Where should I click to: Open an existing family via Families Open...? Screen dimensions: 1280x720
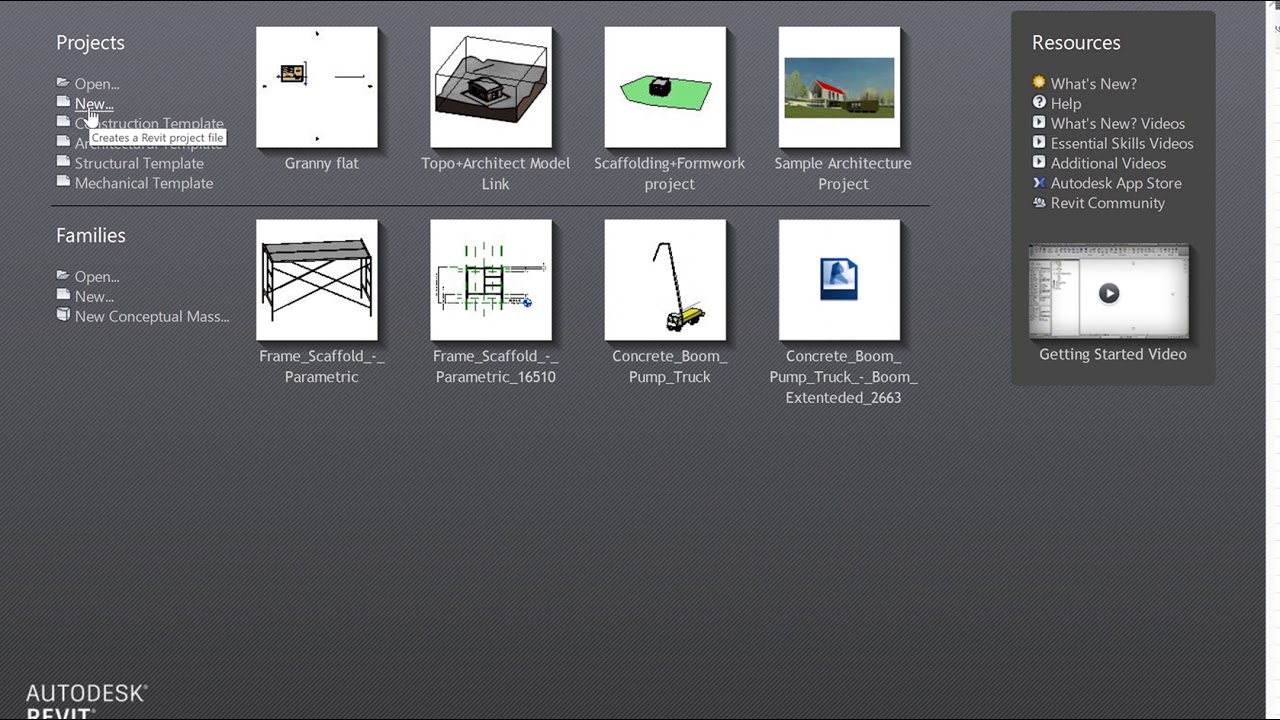[97, 277]
